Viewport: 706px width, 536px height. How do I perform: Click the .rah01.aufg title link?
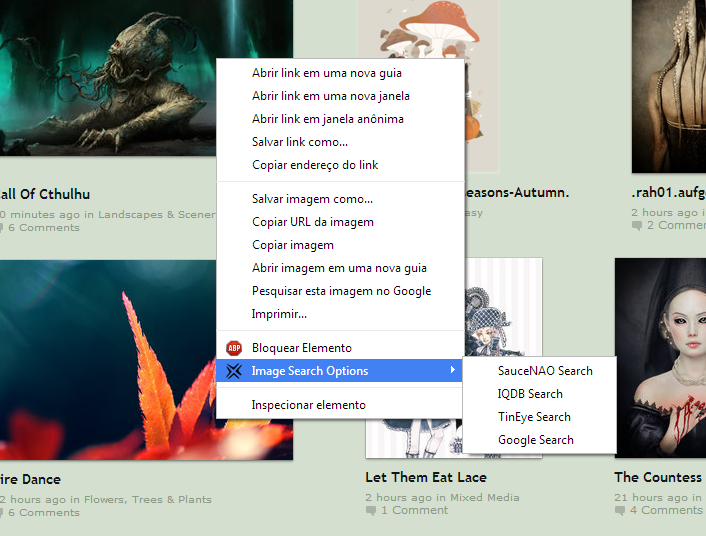tap(669, 192)
